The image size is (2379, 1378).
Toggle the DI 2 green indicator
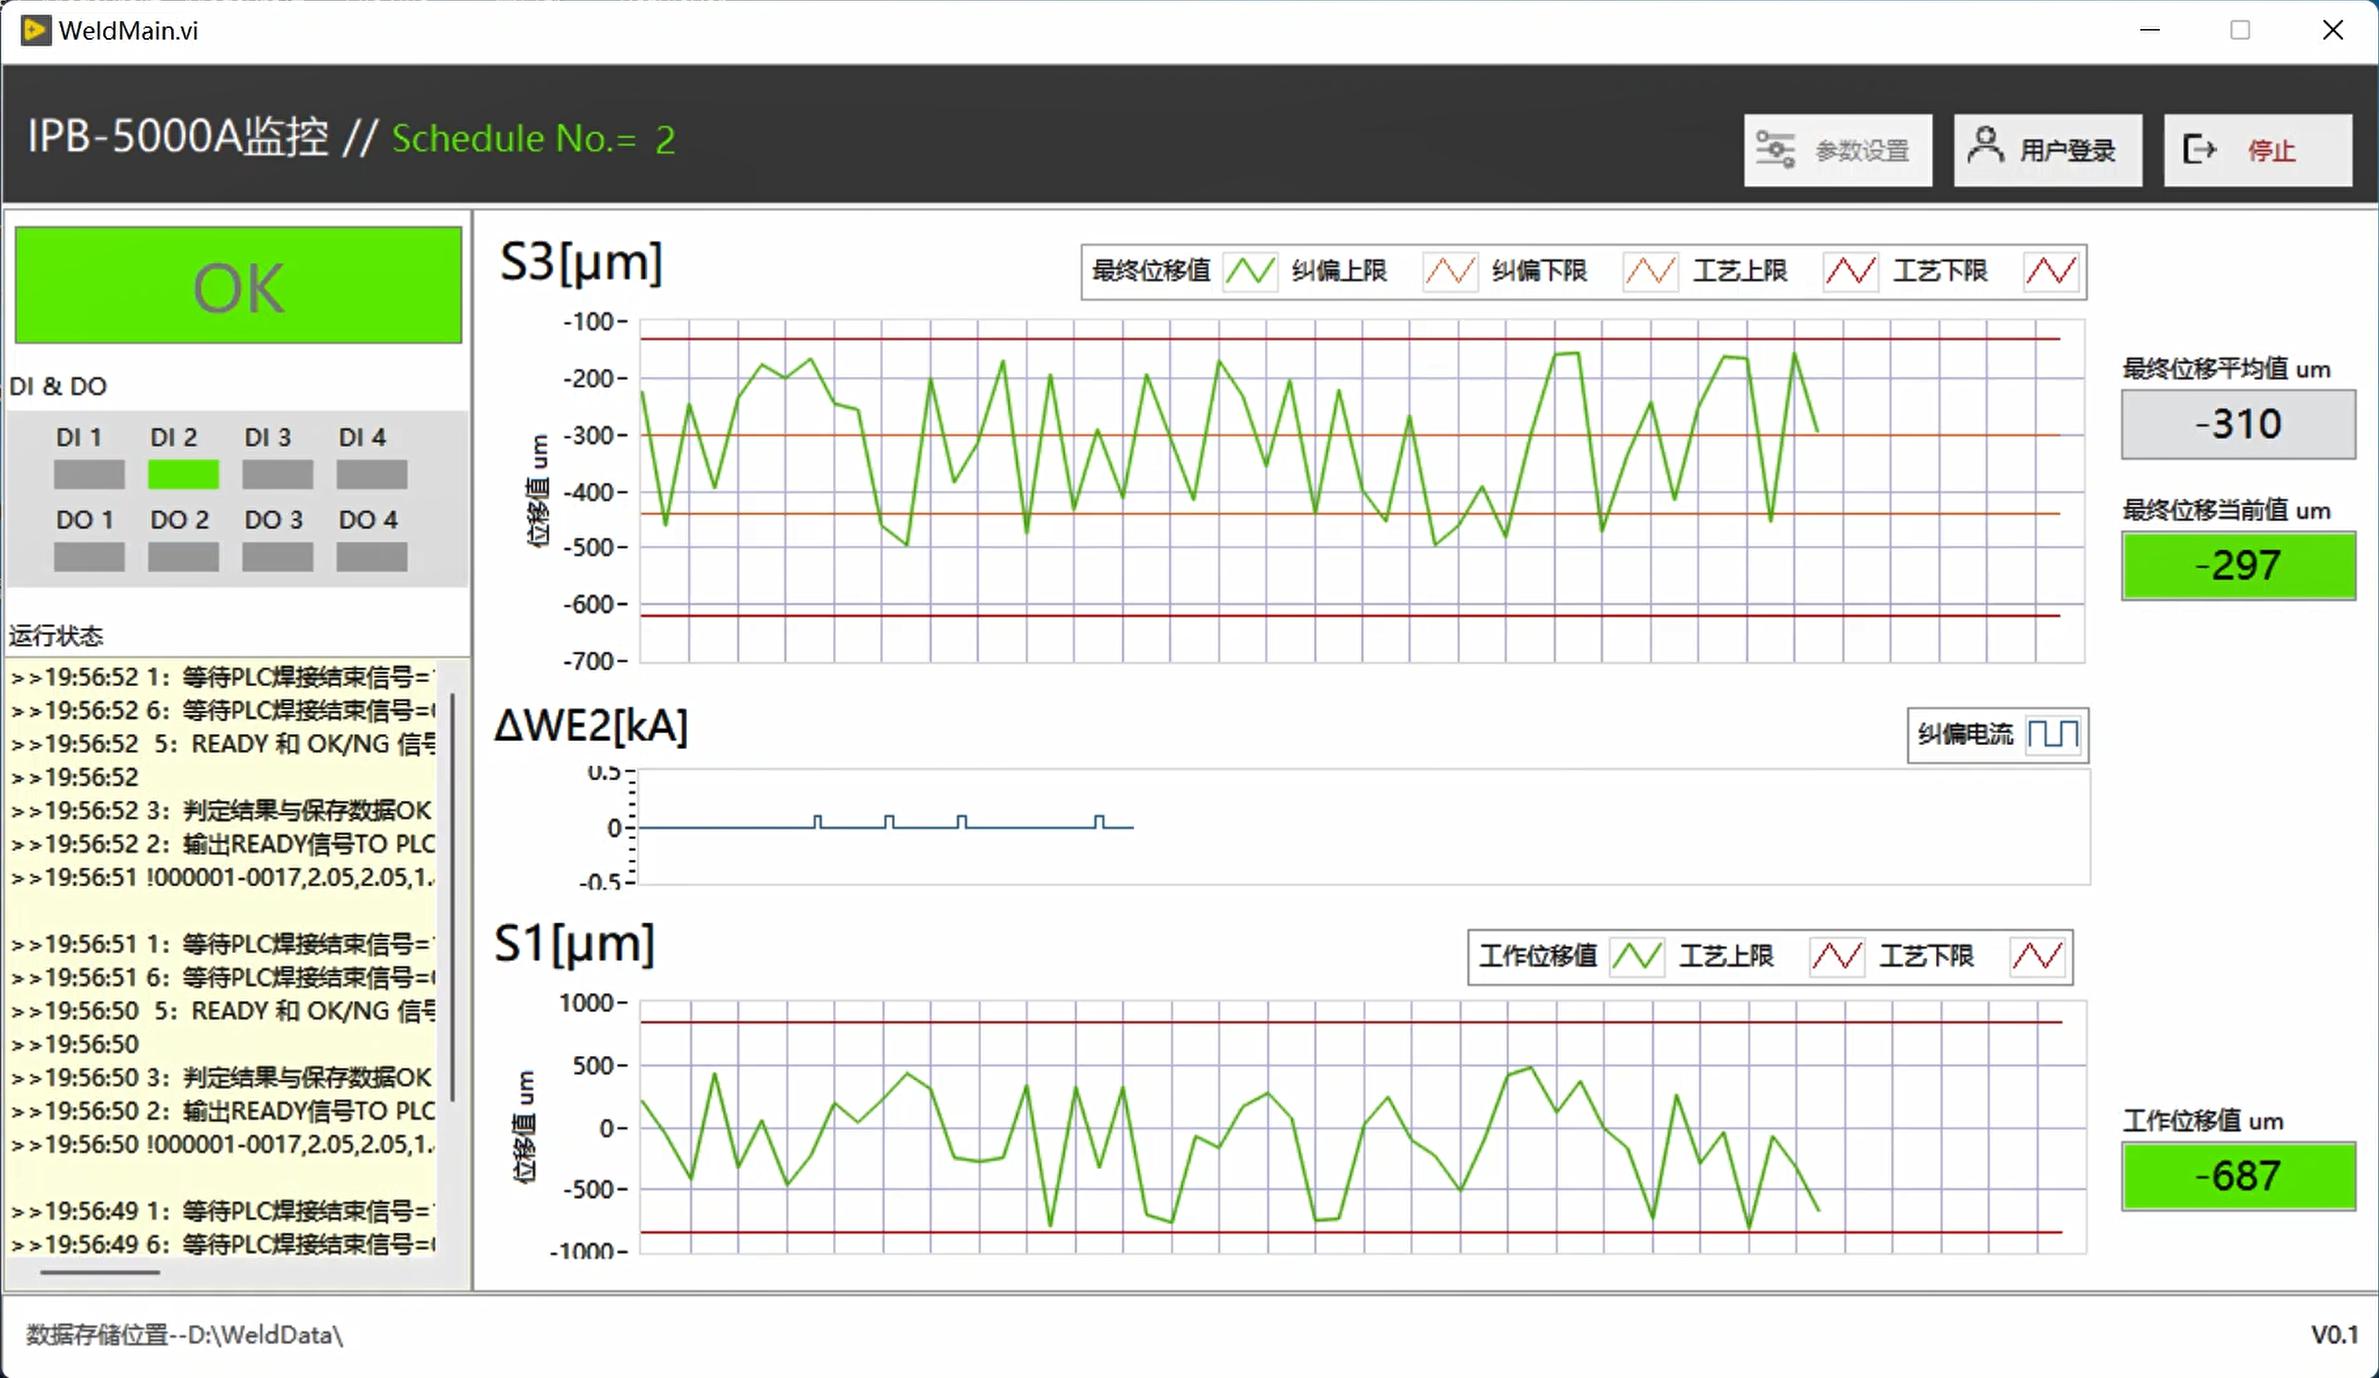pyautogui.click(x=183, y=474)
